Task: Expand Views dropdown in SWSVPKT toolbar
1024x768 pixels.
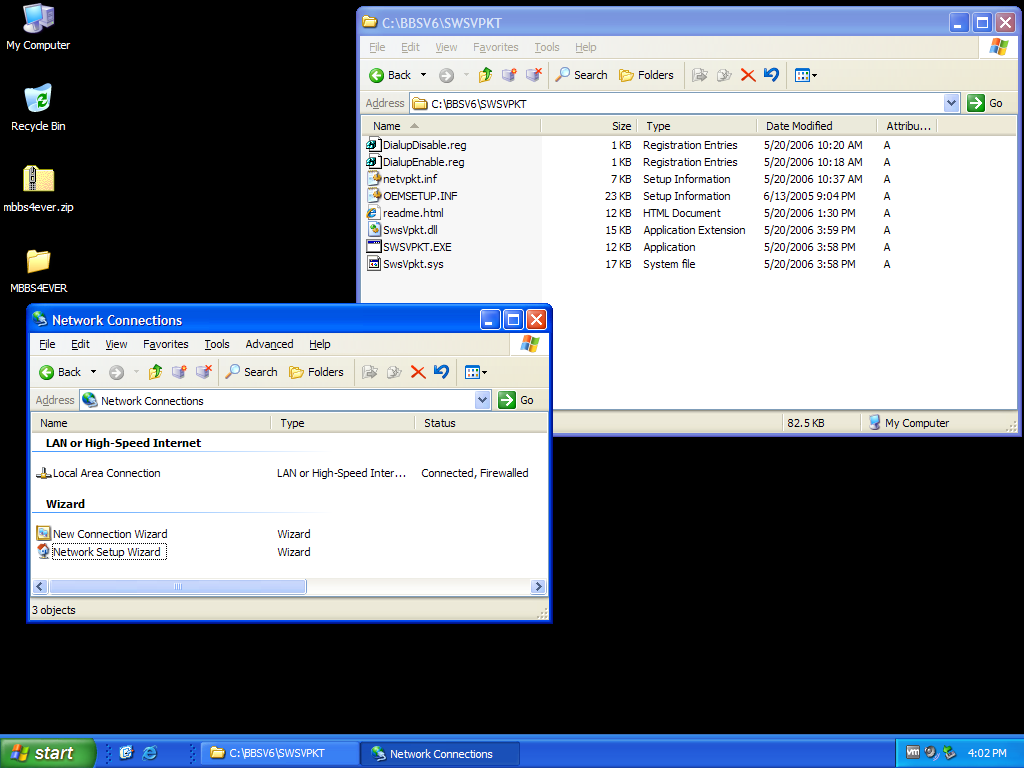Action: [x=814, y=75]
